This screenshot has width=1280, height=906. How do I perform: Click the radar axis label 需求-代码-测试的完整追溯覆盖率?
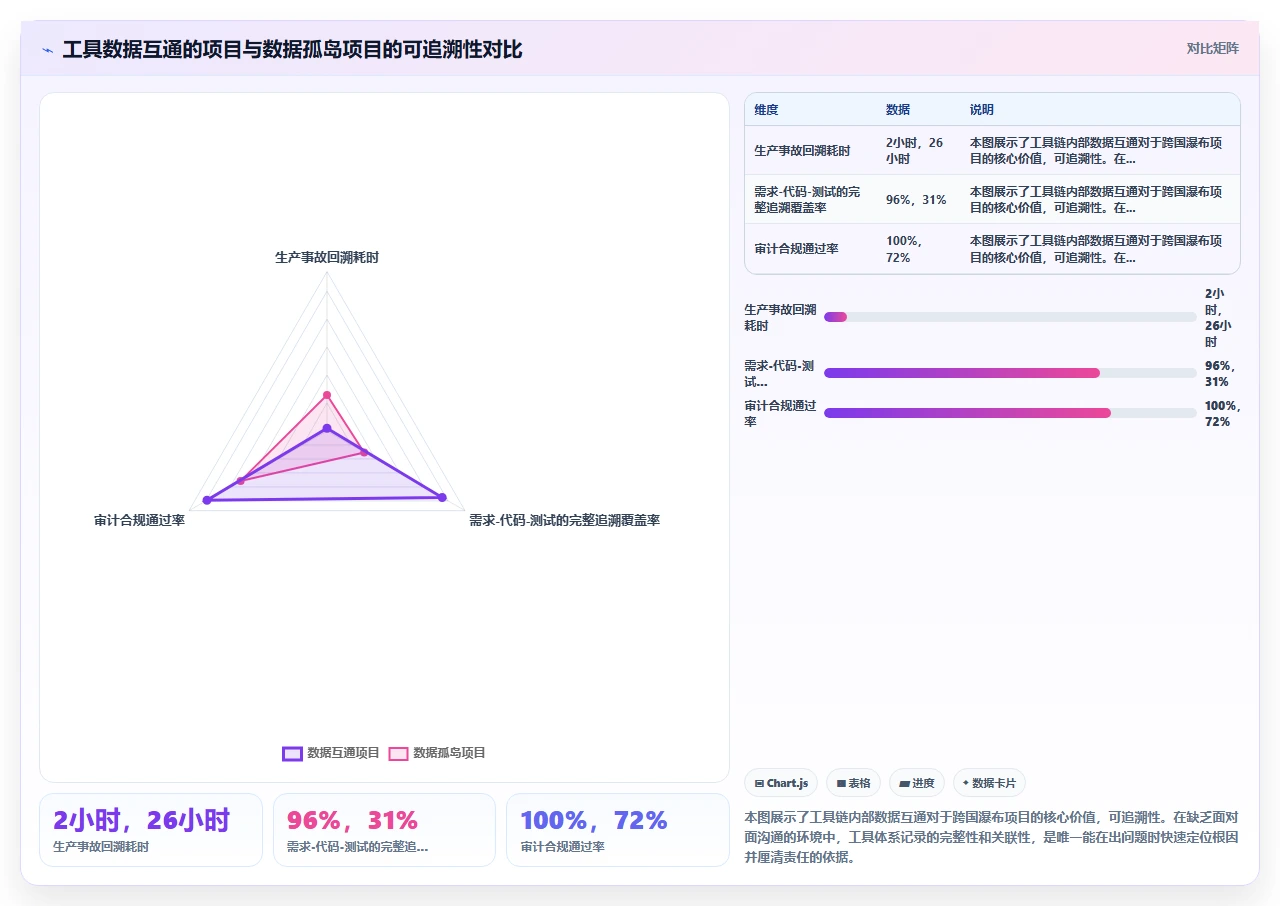565,521
